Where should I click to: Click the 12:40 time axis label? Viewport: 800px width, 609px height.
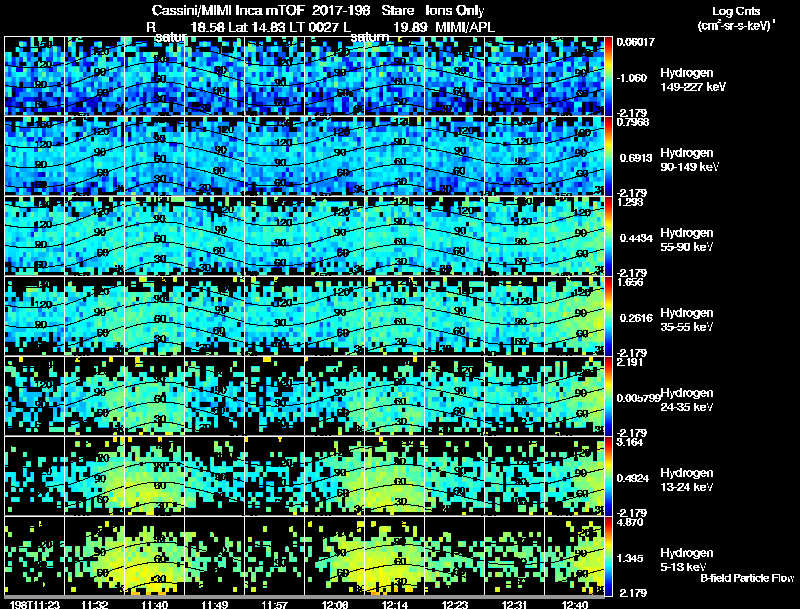pyautogui.click(x=574, y=604)
